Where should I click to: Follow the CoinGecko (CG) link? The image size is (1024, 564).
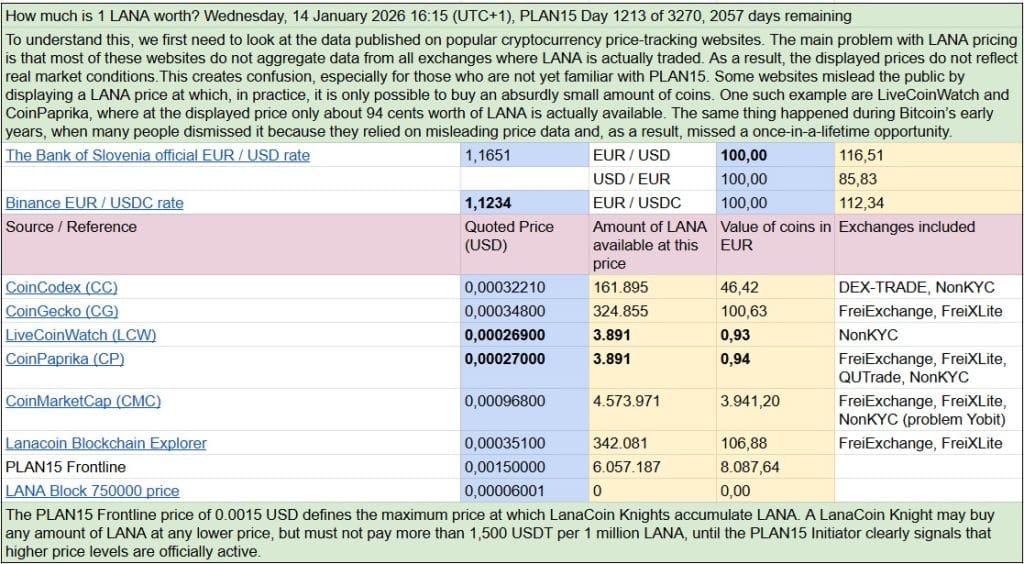[62, 311]
